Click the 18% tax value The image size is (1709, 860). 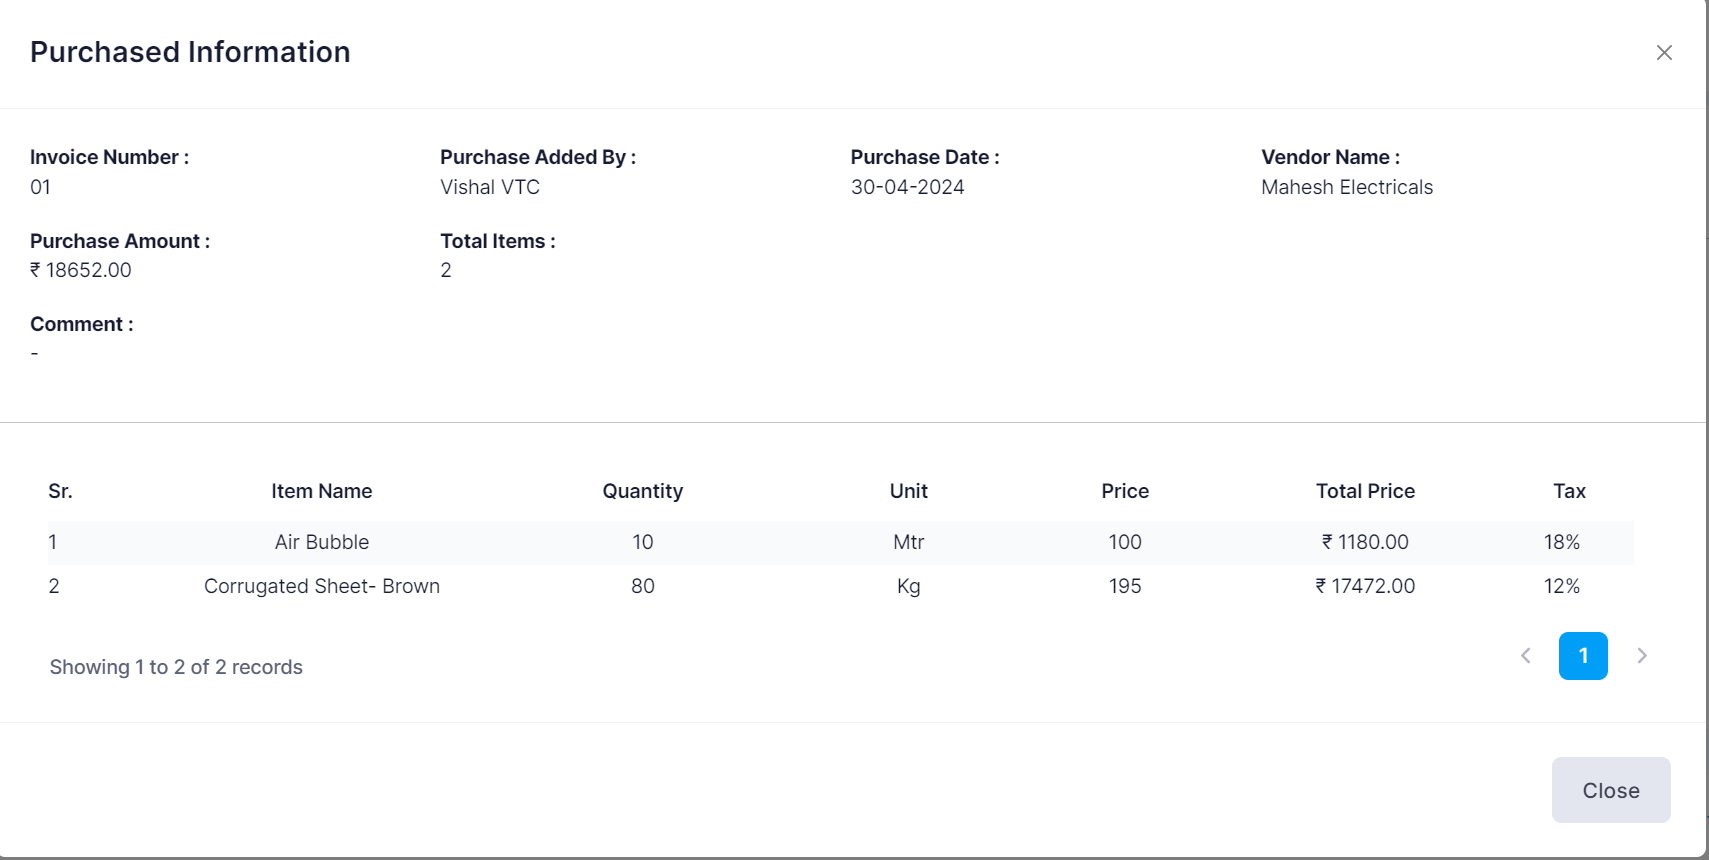pyautogui.click(x=1561, y=542)
